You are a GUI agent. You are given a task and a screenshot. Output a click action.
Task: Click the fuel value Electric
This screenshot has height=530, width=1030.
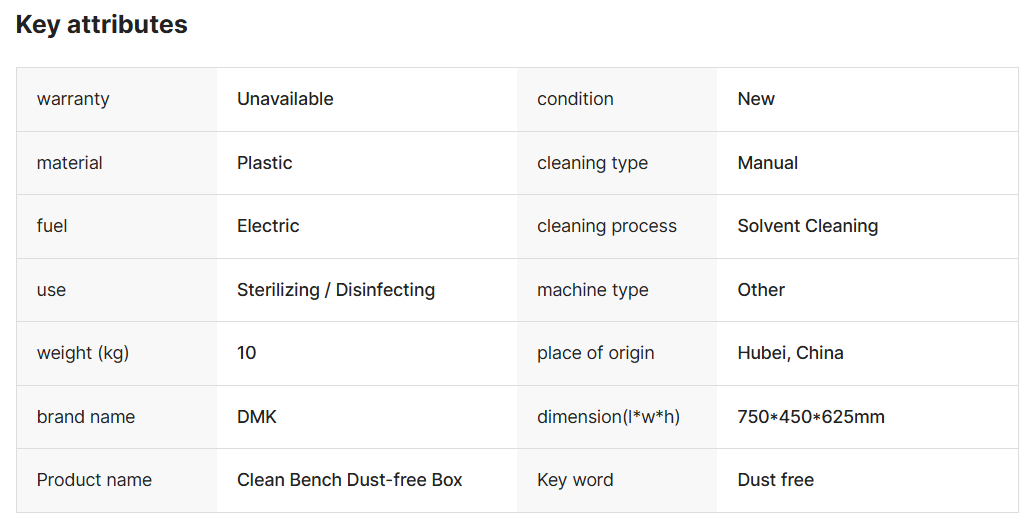point(268,226)
